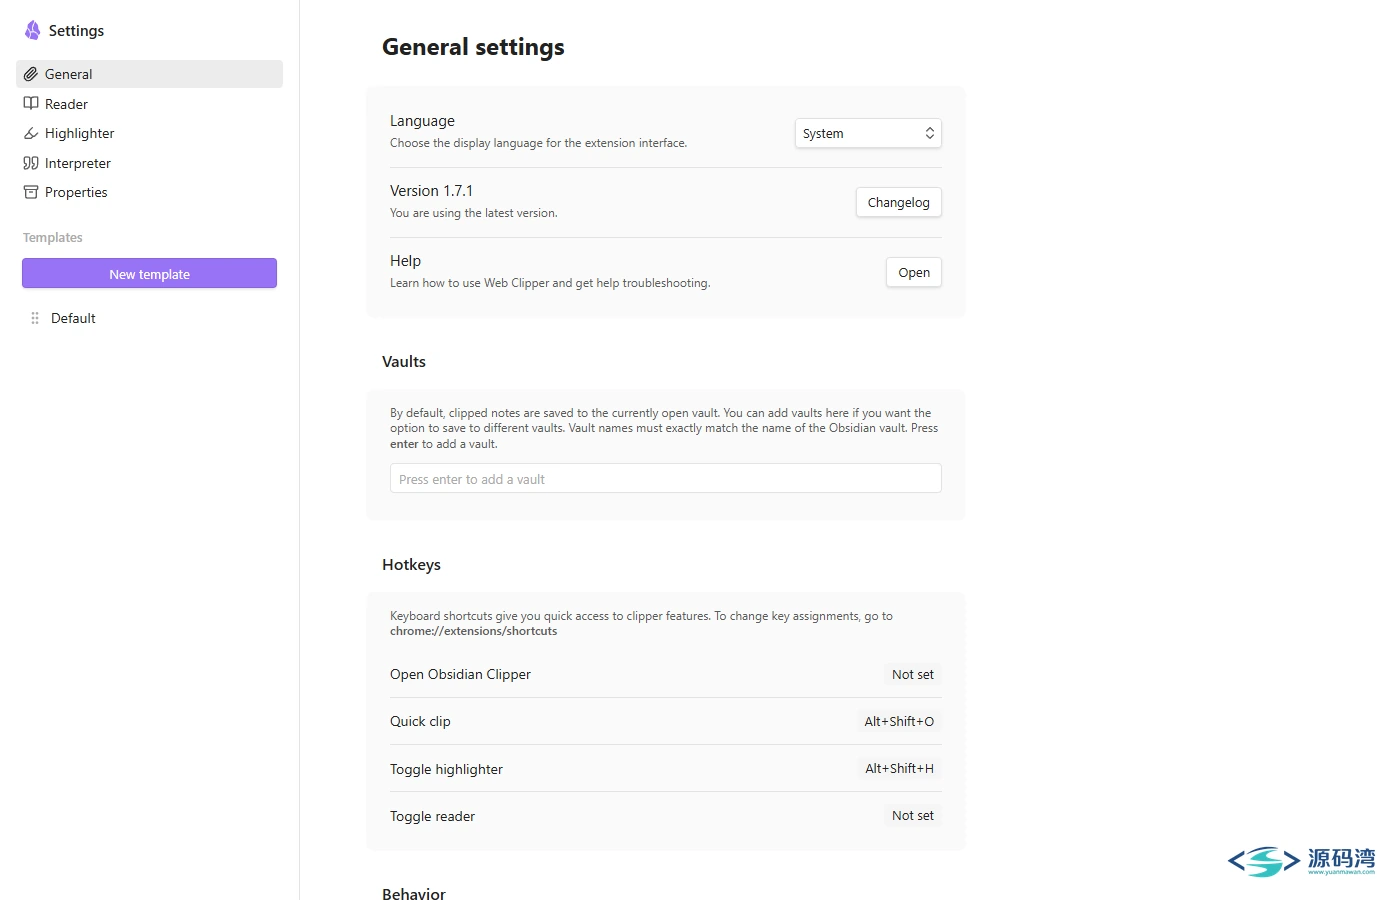The height and width of the screenshot is (900, 1400).
Task: Click the Obsidian logo icon beside Settings
Action: [x=33, y=30]
